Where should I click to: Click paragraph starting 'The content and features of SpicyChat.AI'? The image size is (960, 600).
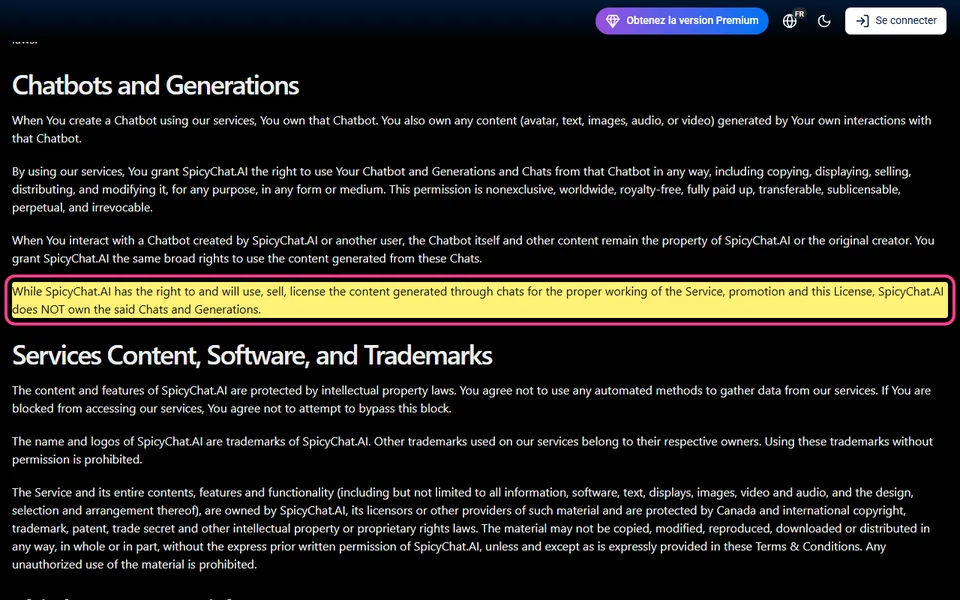[x=471, y=399]
